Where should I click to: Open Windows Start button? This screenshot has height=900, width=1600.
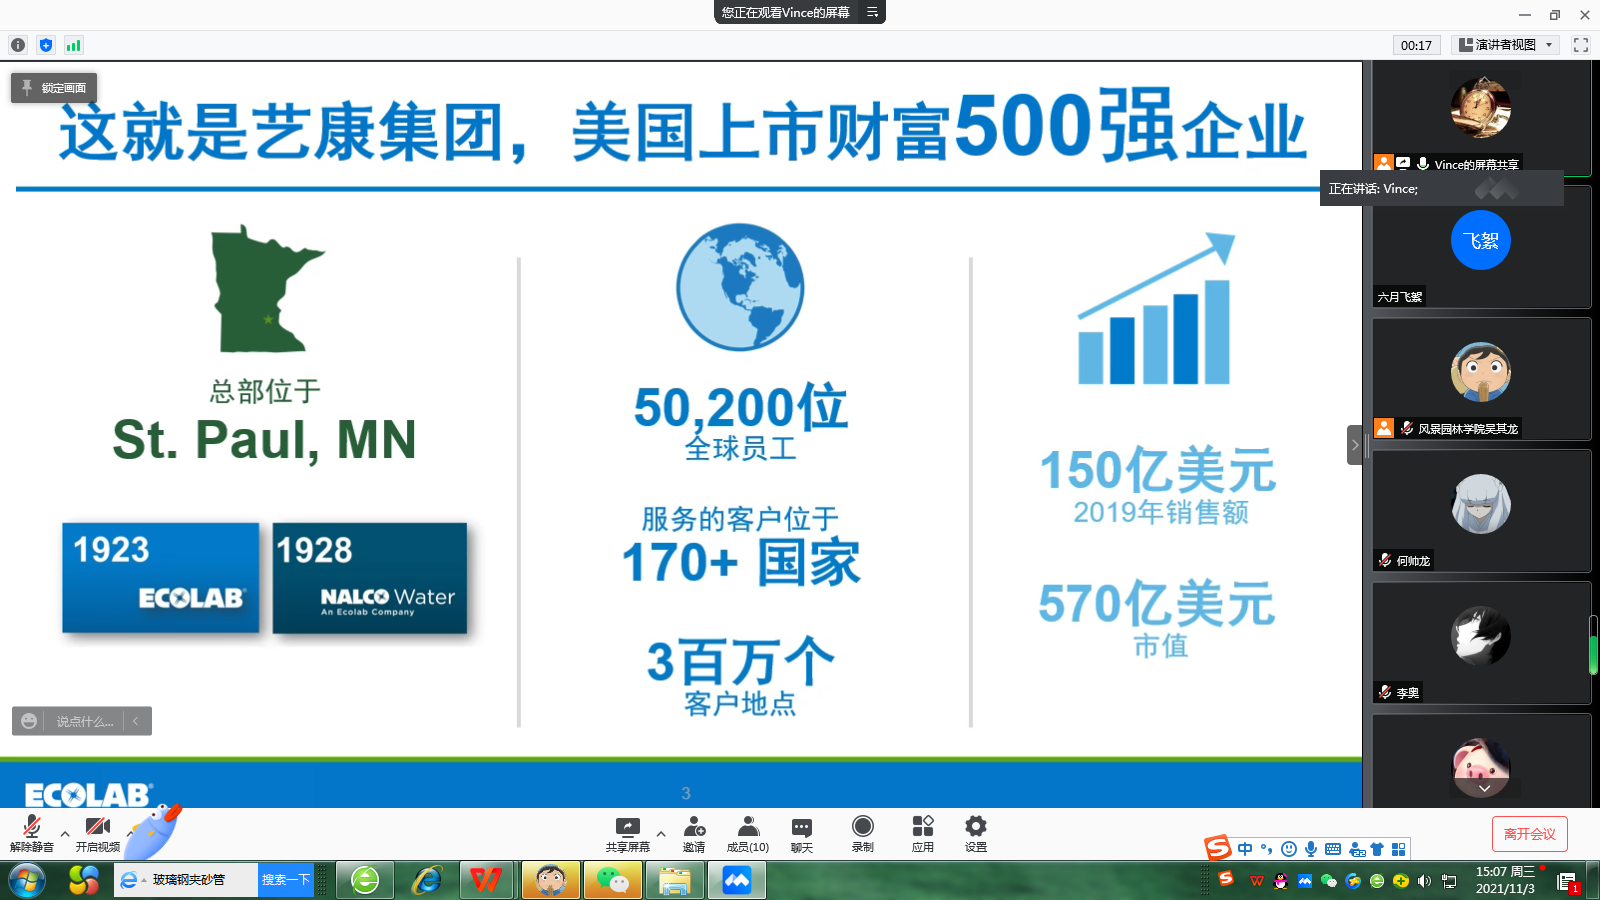point(27,880)
